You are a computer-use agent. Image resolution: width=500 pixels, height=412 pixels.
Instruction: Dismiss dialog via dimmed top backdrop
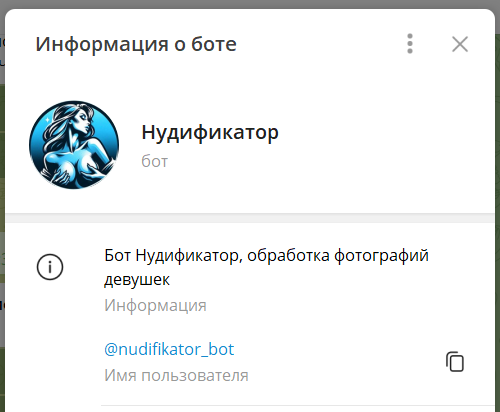(x=250, y=4)
